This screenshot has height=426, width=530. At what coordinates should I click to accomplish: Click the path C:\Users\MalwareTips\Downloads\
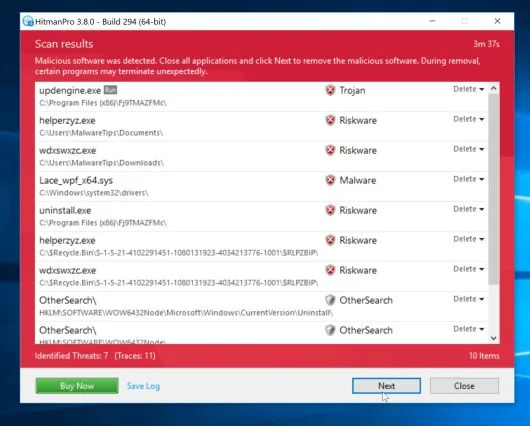point(101,163)
